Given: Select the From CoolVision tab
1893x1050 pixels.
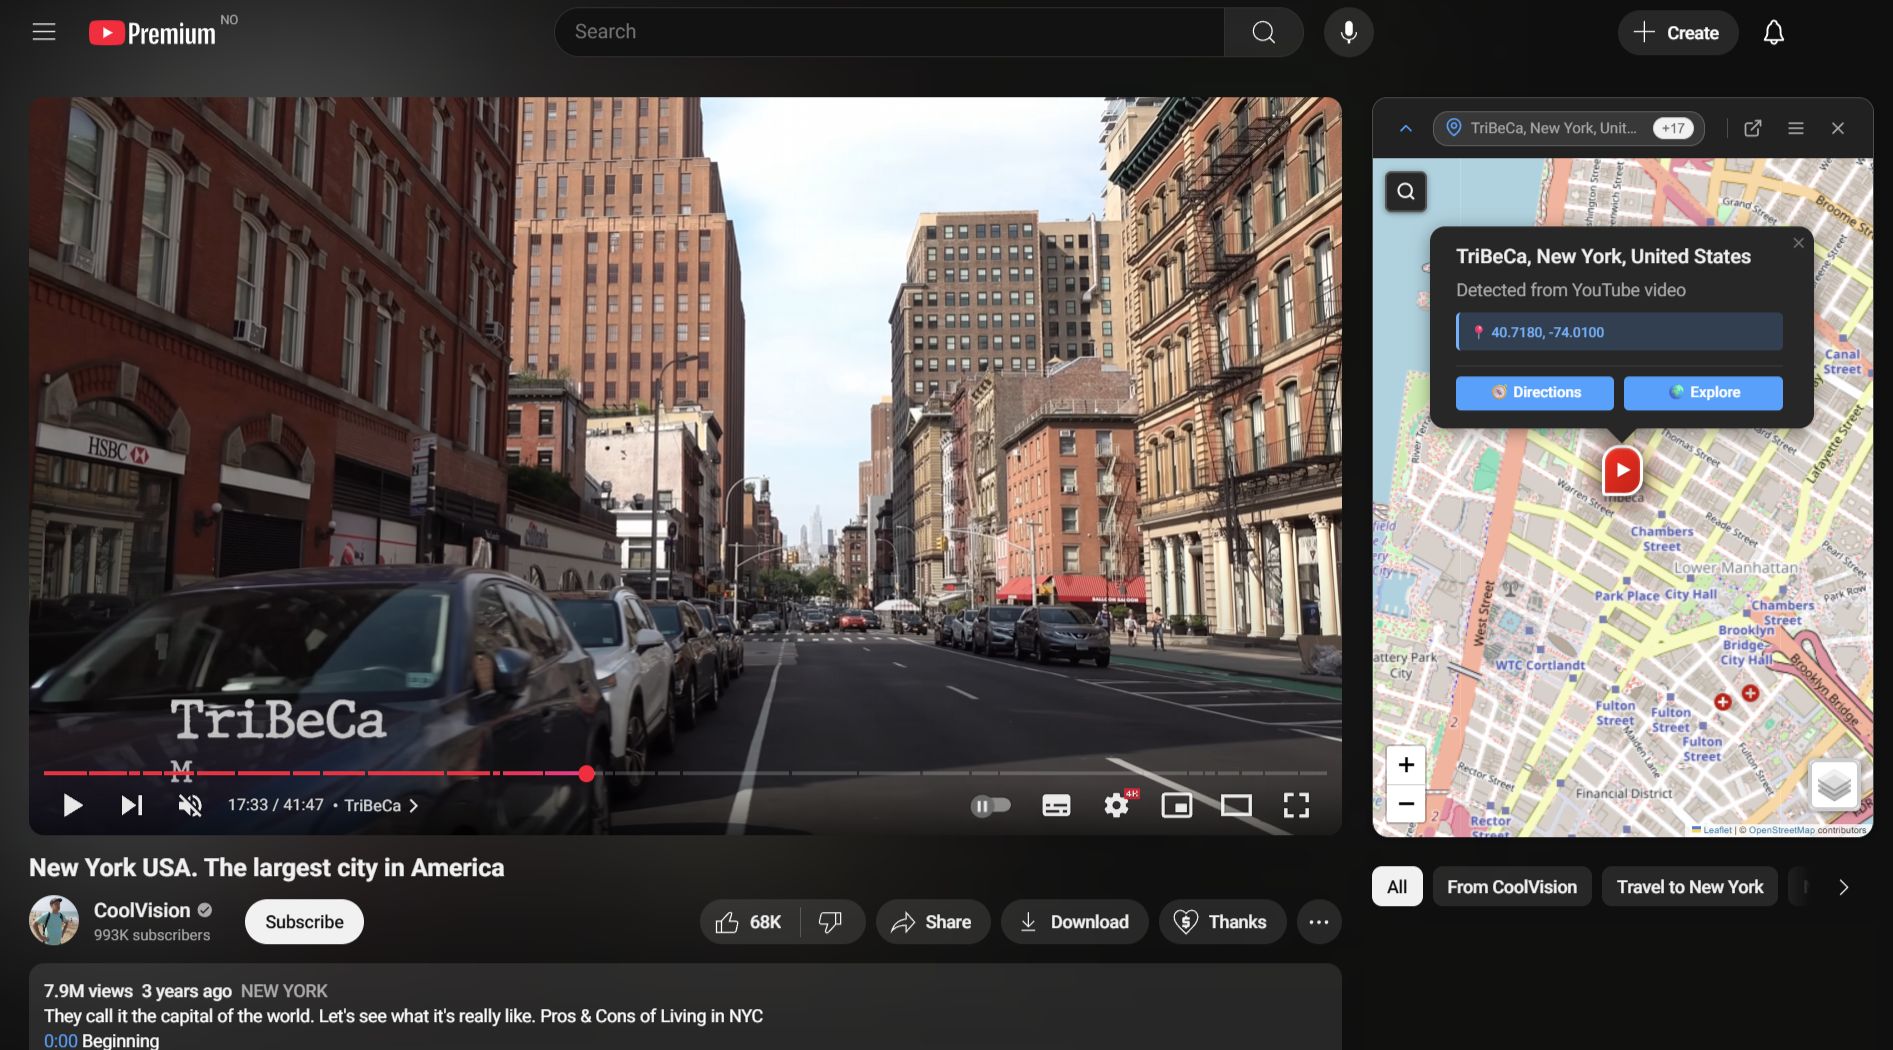Looking at the screenshot, I should tap(1511, 886).
